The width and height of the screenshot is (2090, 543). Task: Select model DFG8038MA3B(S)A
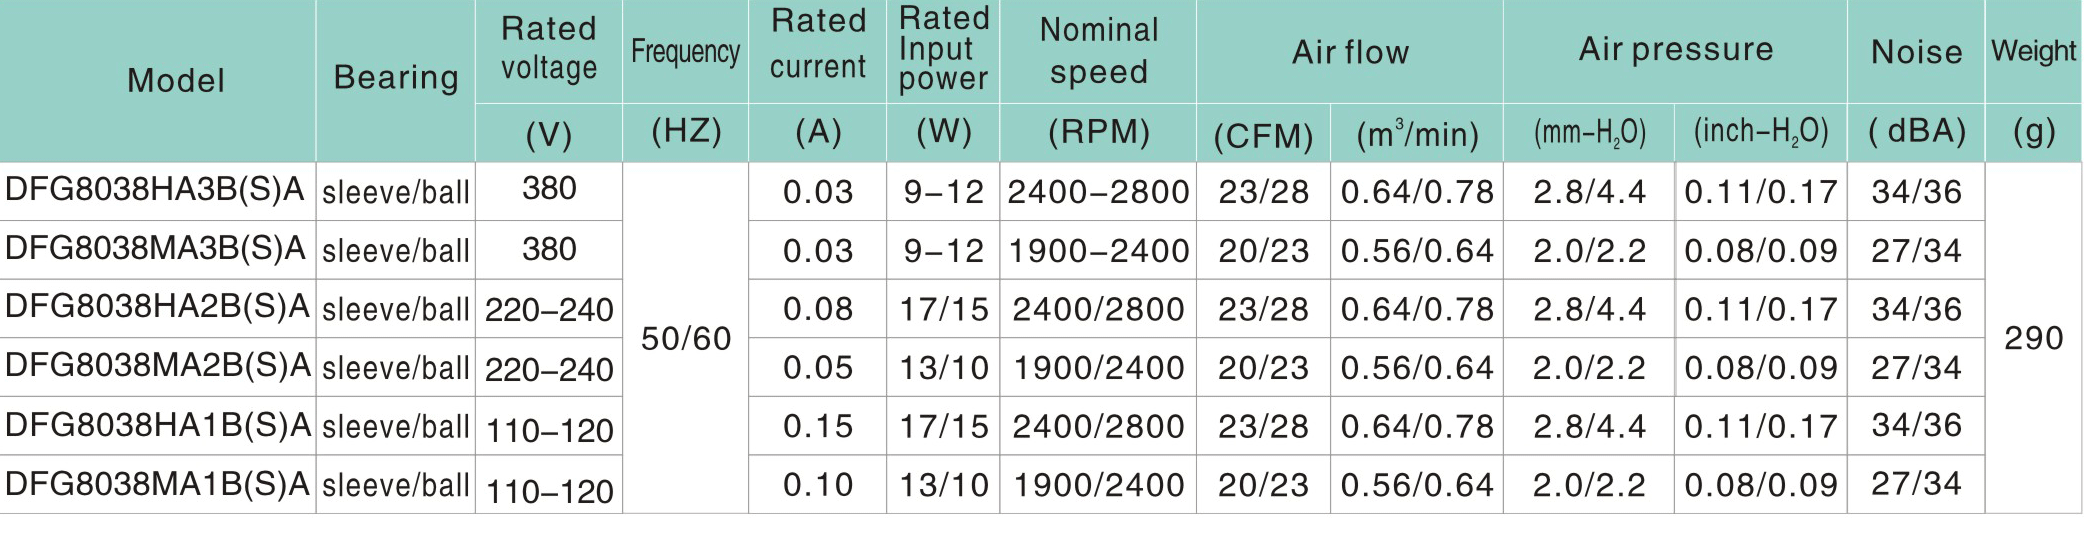click(155, 249)
